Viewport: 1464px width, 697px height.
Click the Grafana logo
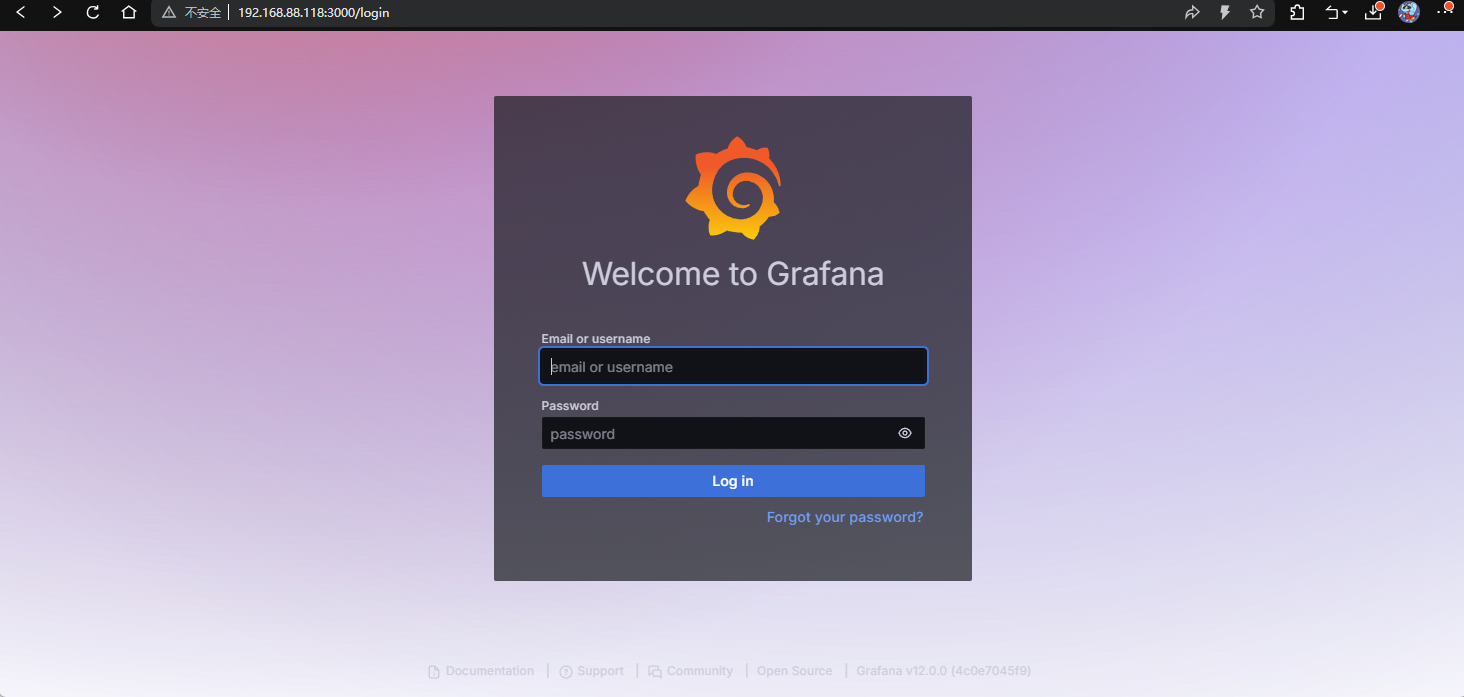[x=733, y=188]
